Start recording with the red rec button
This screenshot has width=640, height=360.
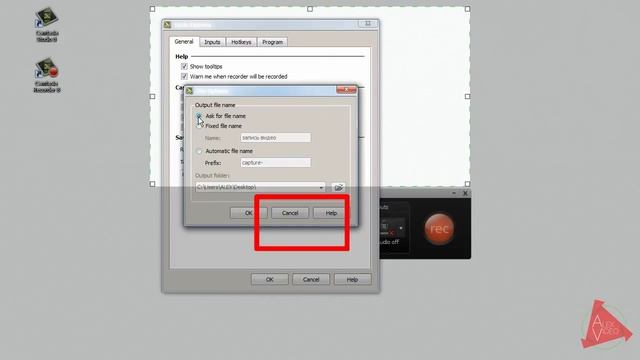pos(439,229)
